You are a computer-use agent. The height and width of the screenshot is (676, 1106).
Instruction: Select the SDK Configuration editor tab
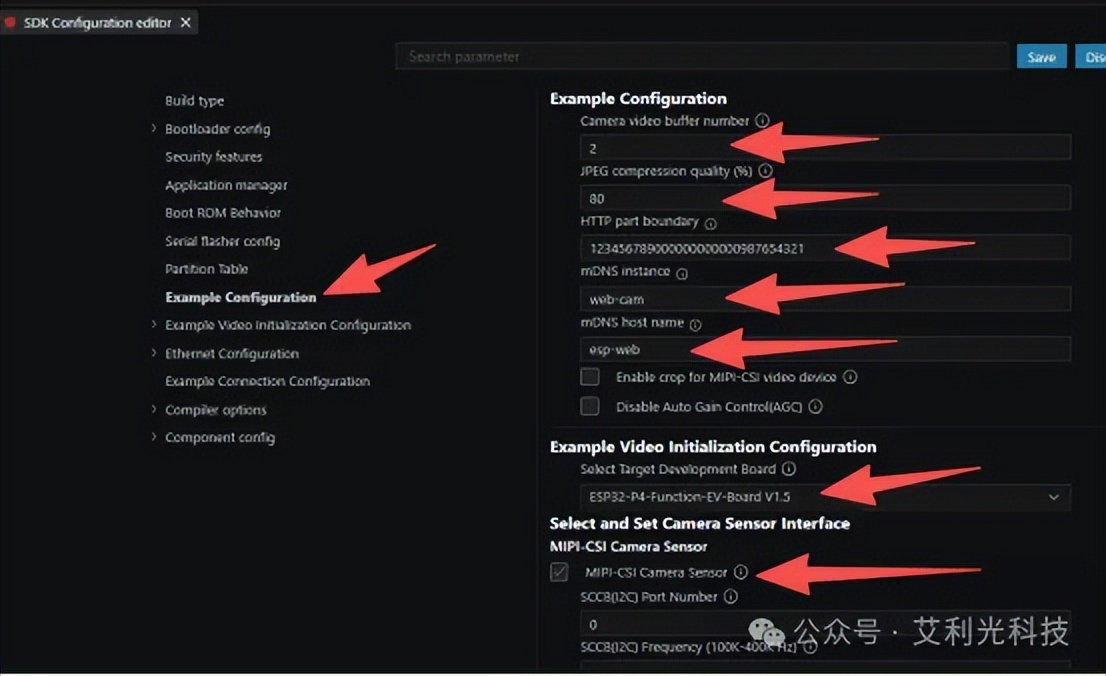point(97,23)
